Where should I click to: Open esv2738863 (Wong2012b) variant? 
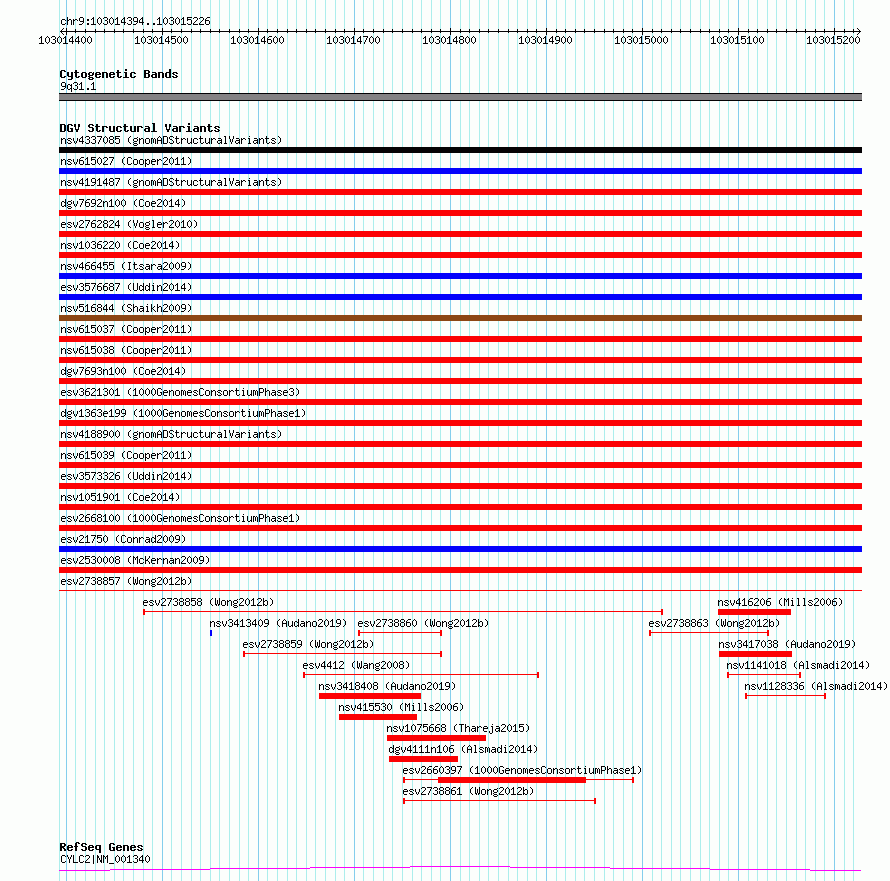714,623
